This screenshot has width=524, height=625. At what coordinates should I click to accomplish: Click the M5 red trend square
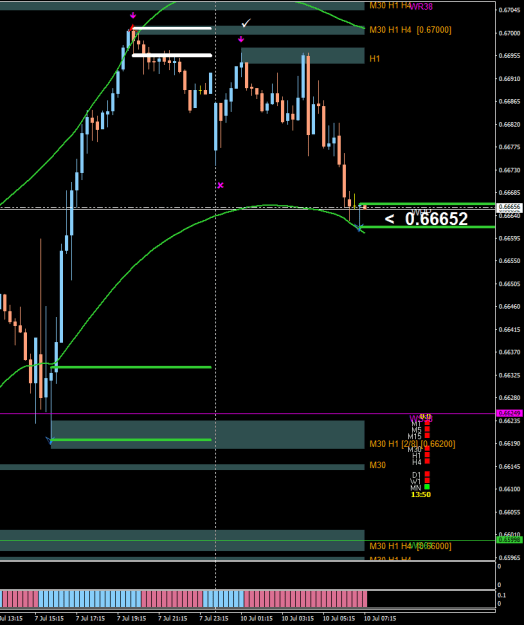click(x=427, y=429)
